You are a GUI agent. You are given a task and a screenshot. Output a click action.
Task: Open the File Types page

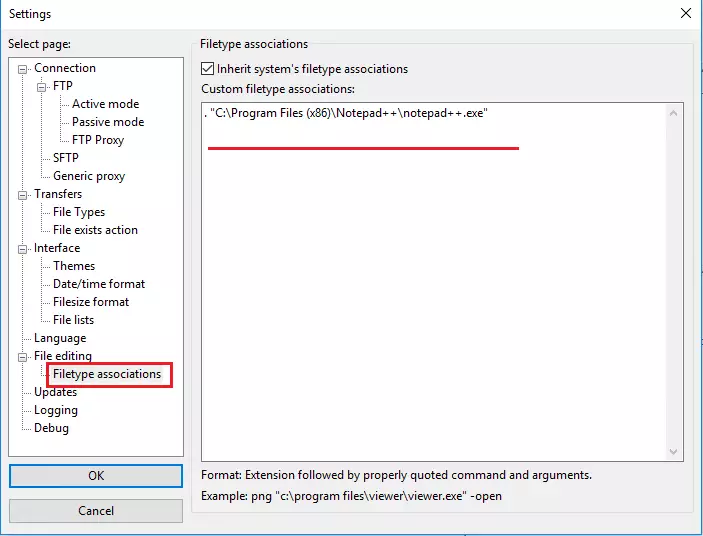pos(79,212)
